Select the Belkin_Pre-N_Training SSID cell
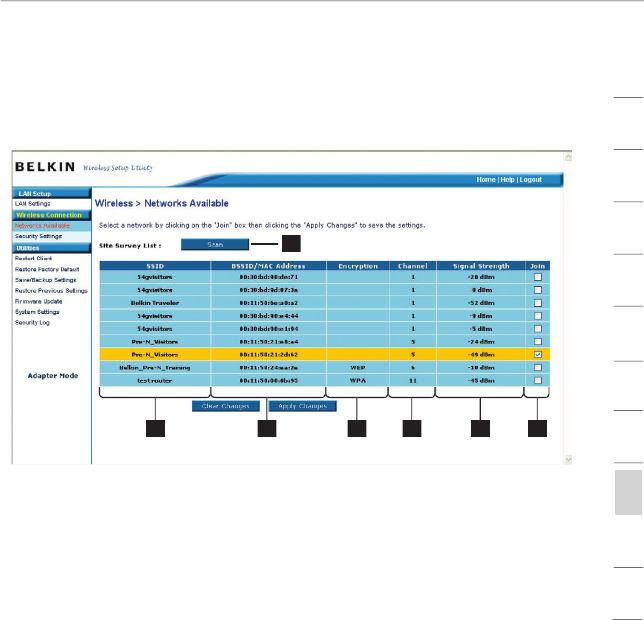 (155, 367)
